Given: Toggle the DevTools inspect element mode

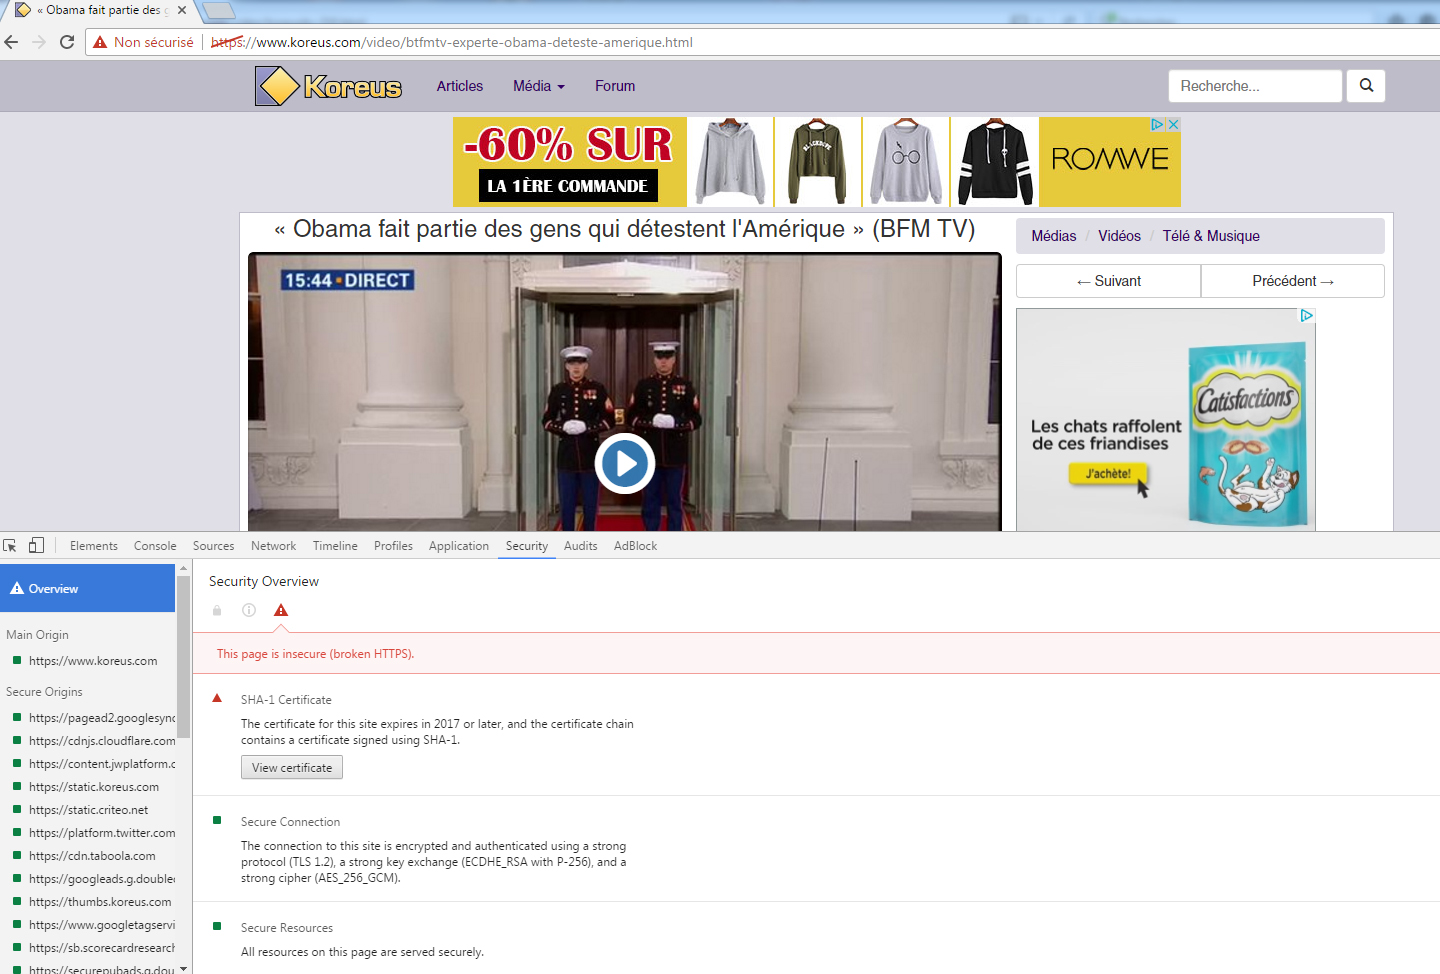Looking at the screenshot, I should click(x=10, y=546).
